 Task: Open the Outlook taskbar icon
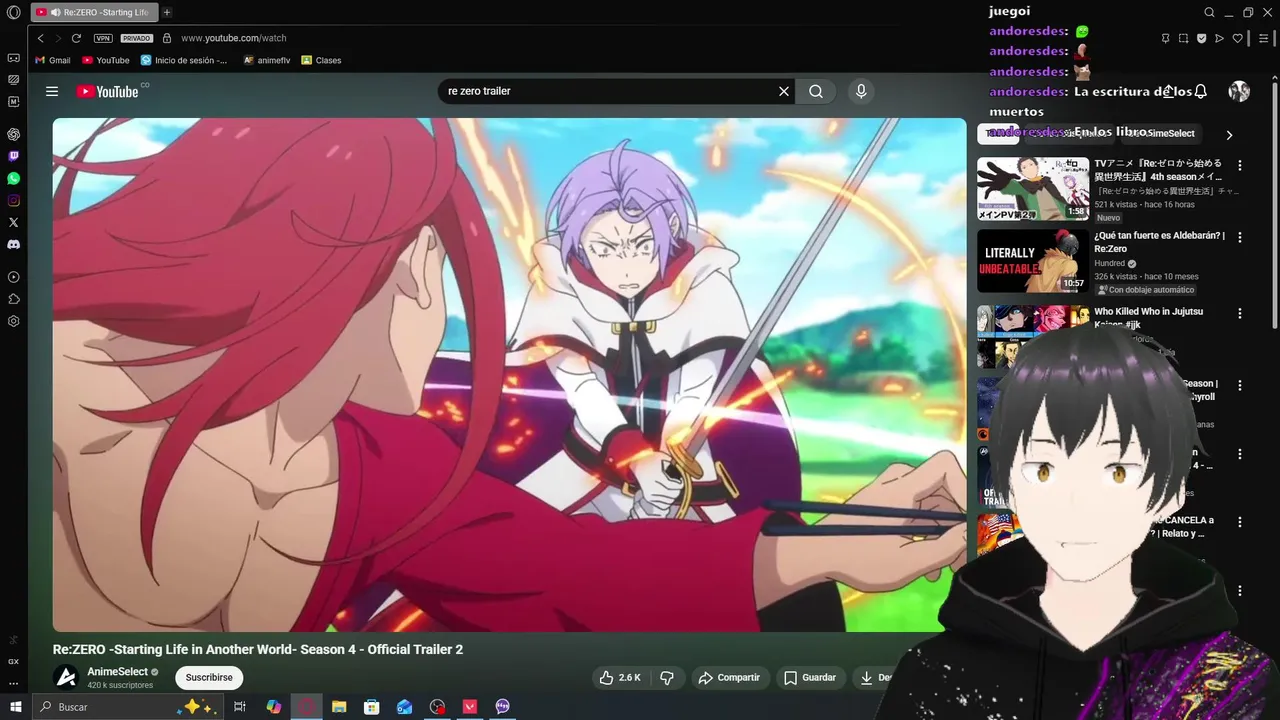click(x=404, y=707)
